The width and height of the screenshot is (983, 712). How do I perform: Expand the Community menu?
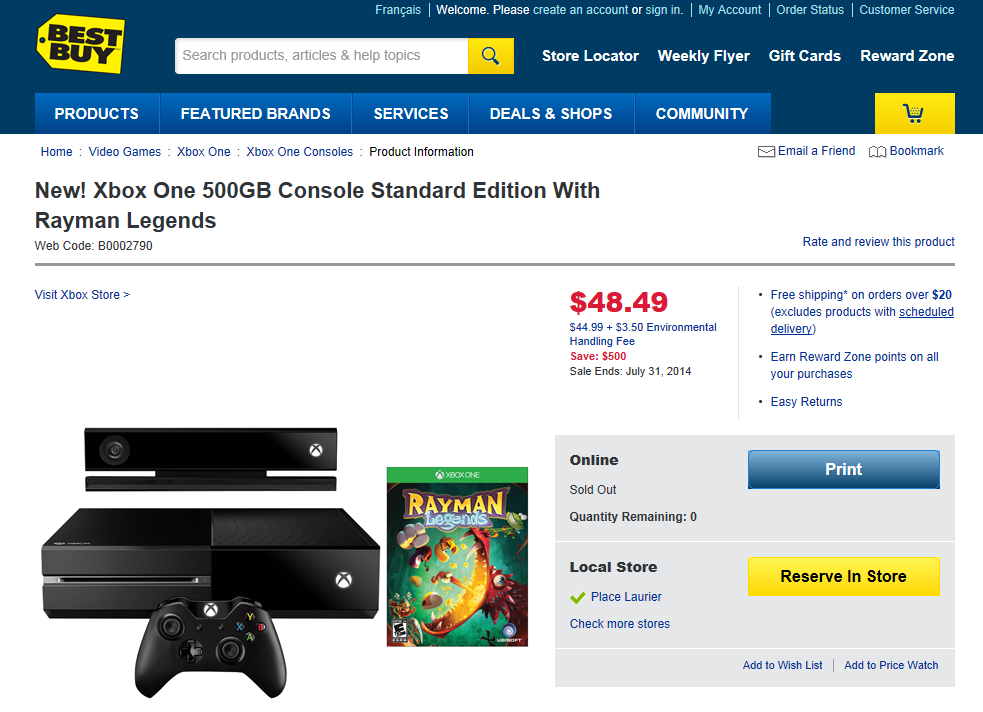point(702,114)
